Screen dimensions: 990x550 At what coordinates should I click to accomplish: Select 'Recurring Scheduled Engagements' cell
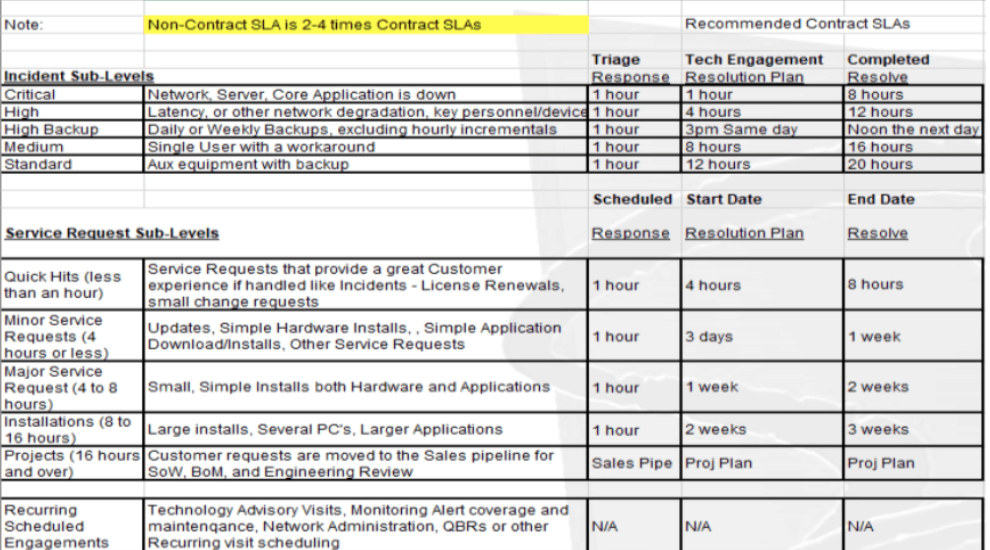[x=73, y=525]
